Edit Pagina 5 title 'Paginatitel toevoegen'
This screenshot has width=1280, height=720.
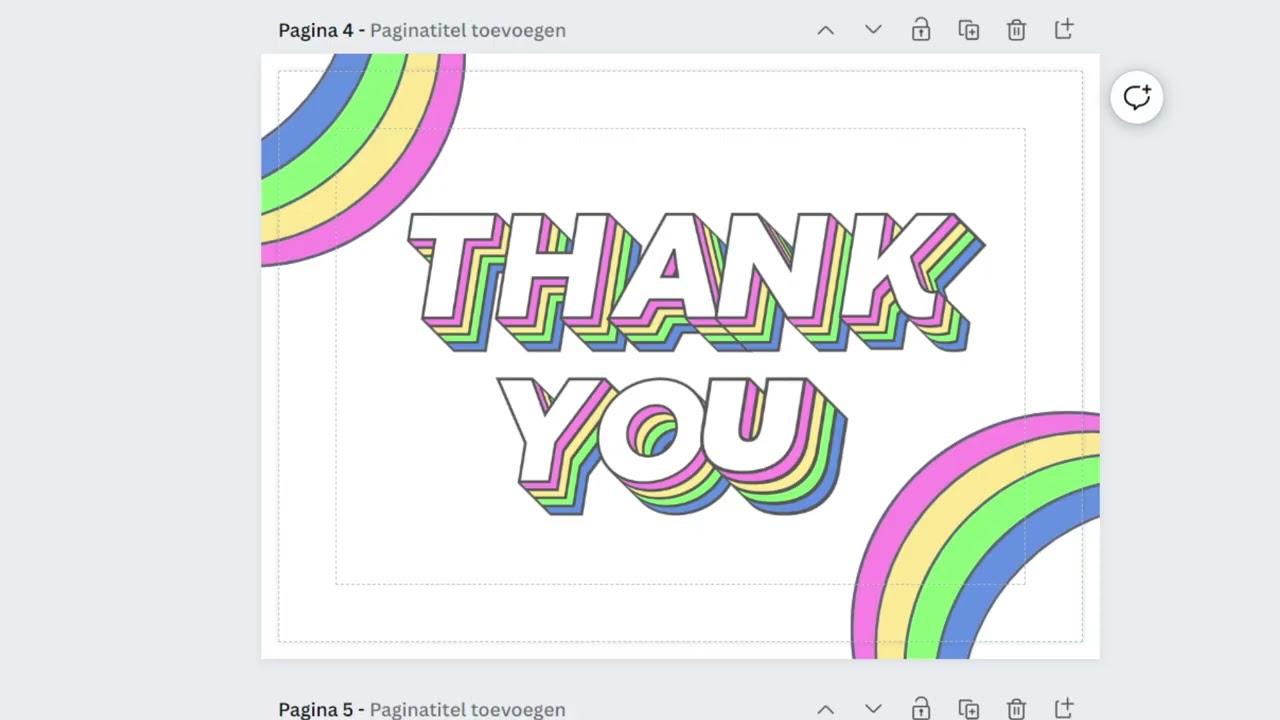(x=468, y=709)
